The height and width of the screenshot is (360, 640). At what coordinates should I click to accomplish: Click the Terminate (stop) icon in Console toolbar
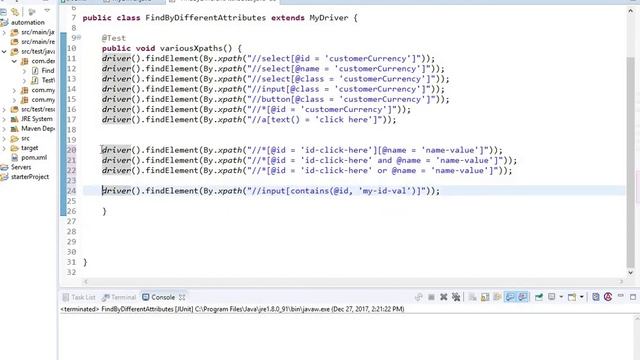431,297
